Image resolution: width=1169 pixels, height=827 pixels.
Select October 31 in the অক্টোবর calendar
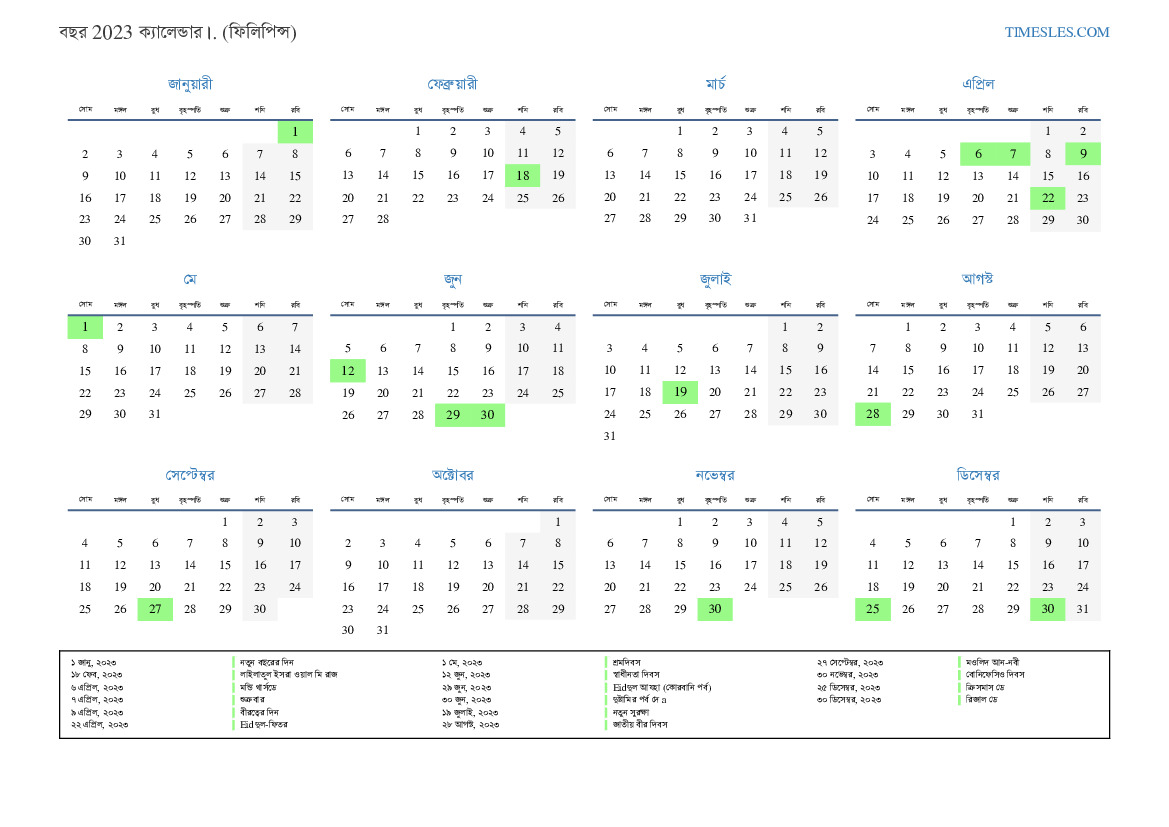click(x=383, y=631)
